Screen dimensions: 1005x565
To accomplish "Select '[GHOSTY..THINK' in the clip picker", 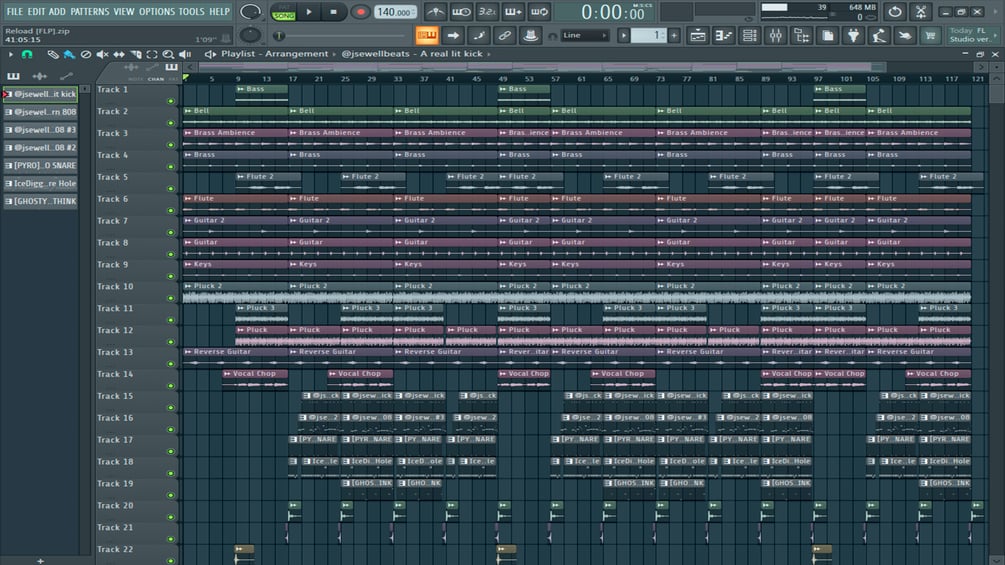I will coord(40,201).
